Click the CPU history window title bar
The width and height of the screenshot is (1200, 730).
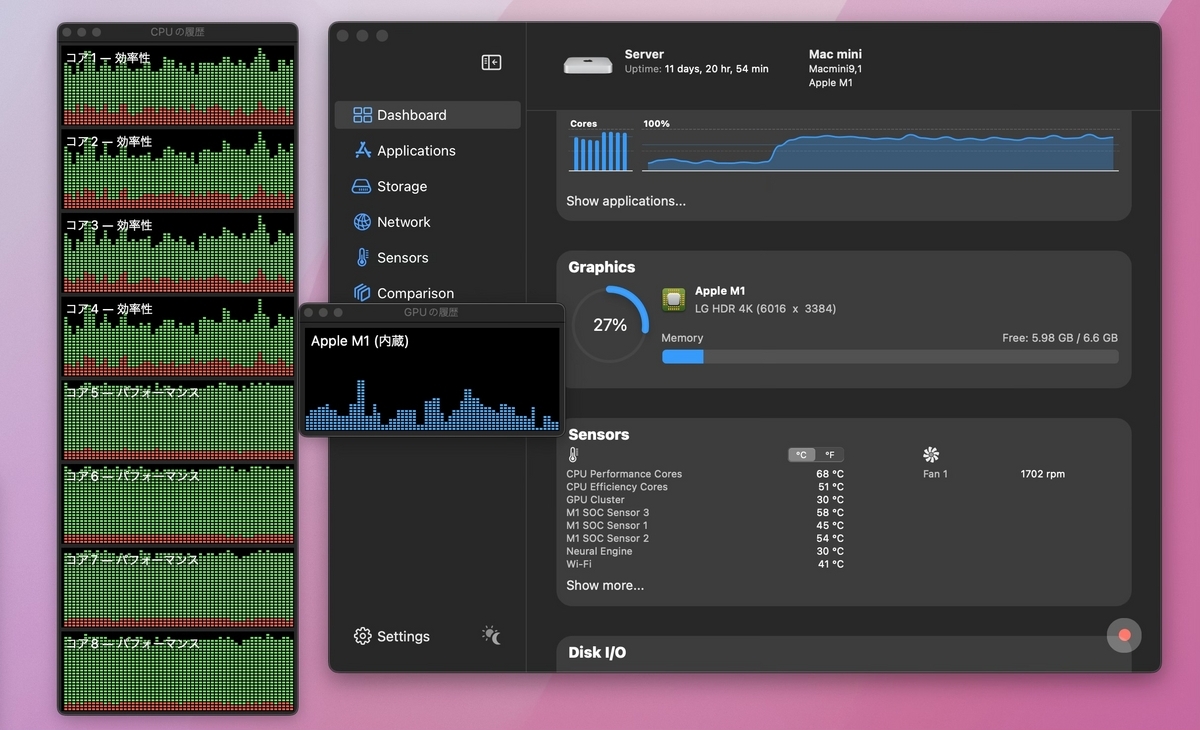(178, 32)
